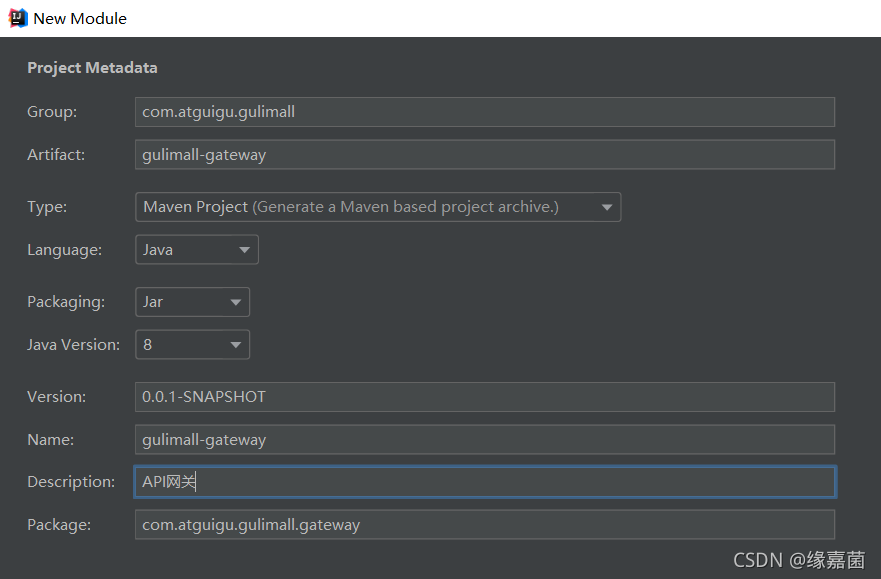Viewport: 881px width, 579px height.
Task: Click the Artifact input field gulimall-gateway
Action: pyautogui.click(x=485, y=154)
